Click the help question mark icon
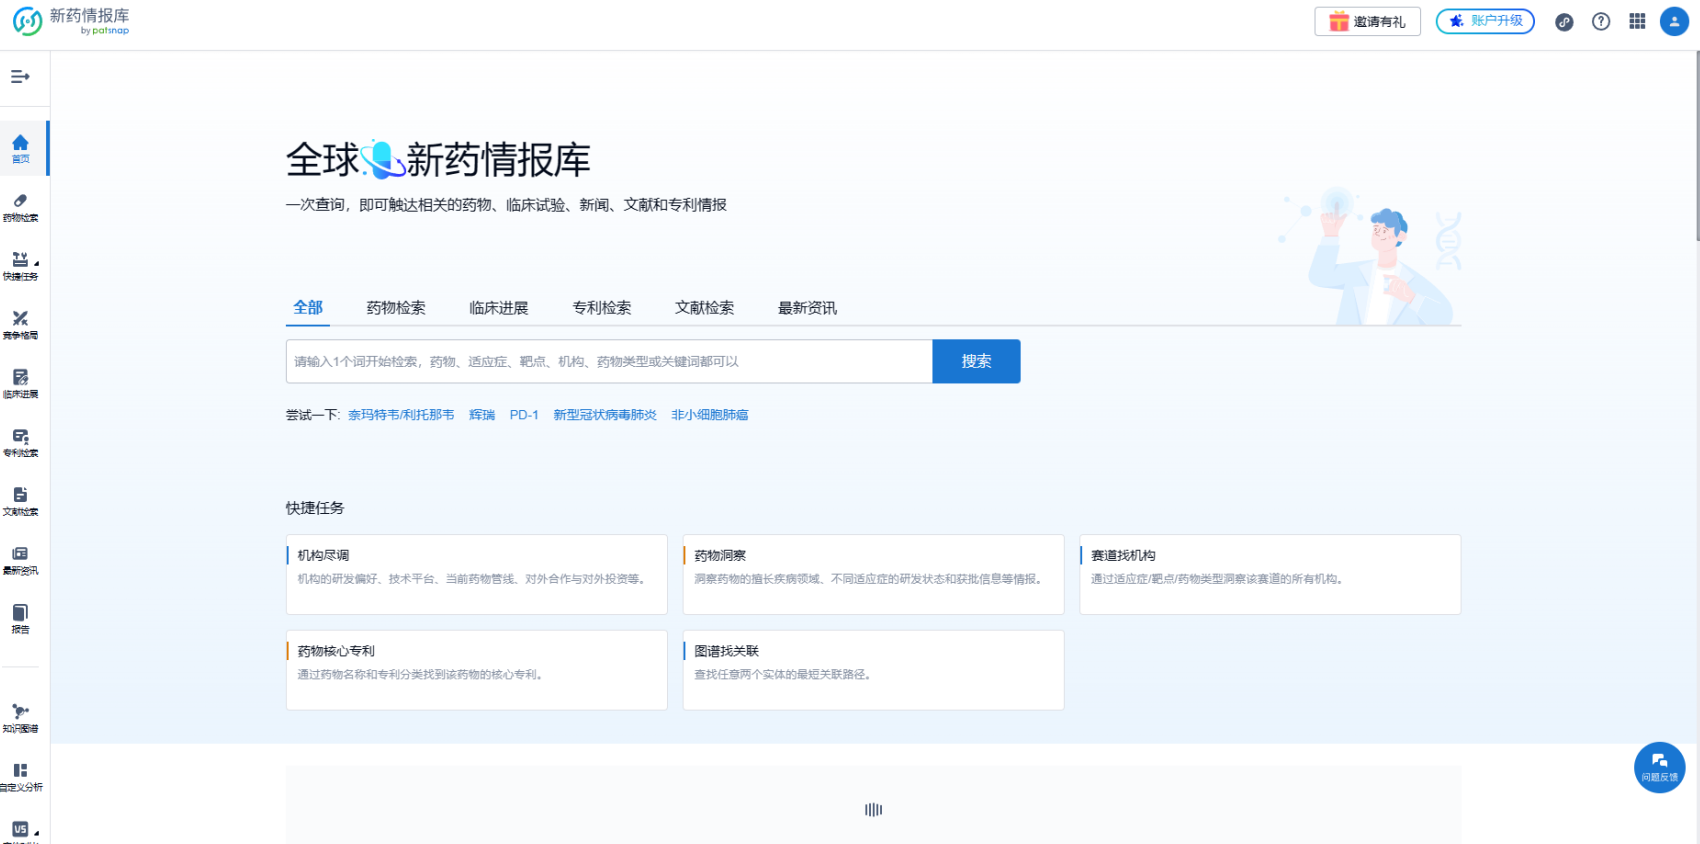 point(1601,21)
